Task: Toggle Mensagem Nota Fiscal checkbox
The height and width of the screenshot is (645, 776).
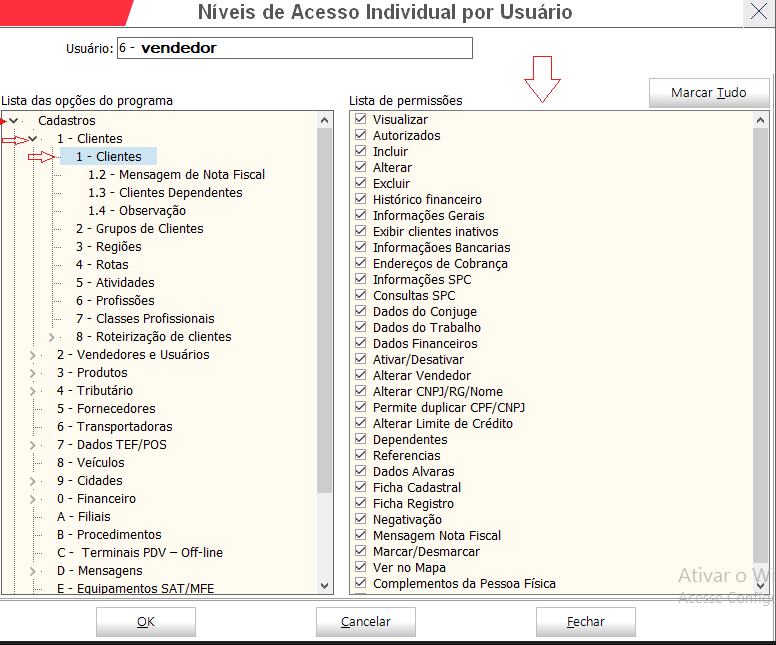Action: [361, 535]
